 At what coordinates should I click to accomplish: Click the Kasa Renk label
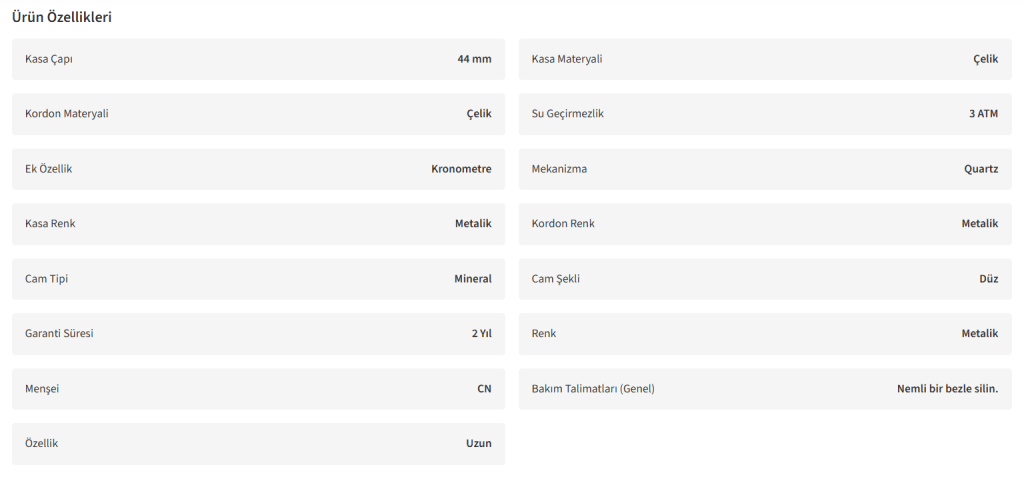[x=50, y=224]
